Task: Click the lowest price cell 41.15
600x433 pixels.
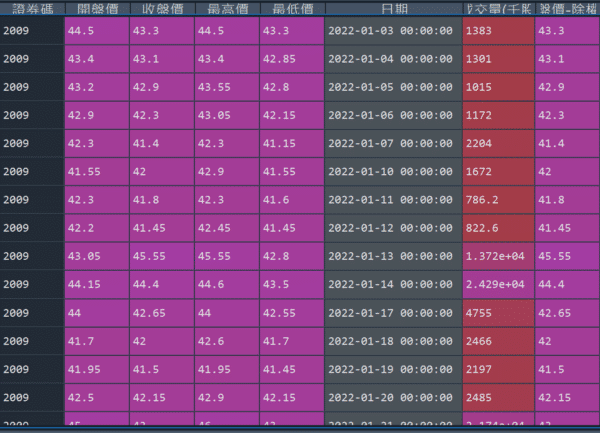Action: 291,144
